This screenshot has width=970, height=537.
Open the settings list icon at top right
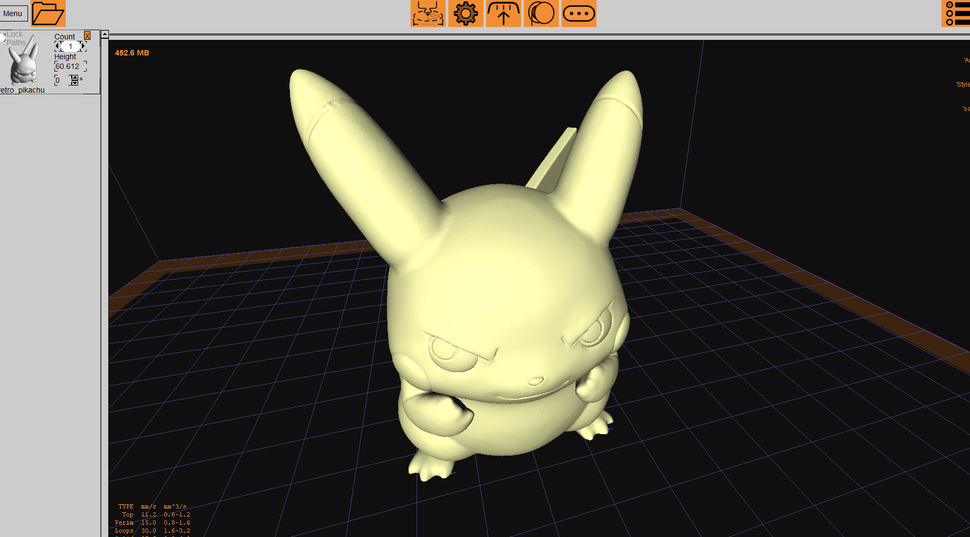coord(956,13)
